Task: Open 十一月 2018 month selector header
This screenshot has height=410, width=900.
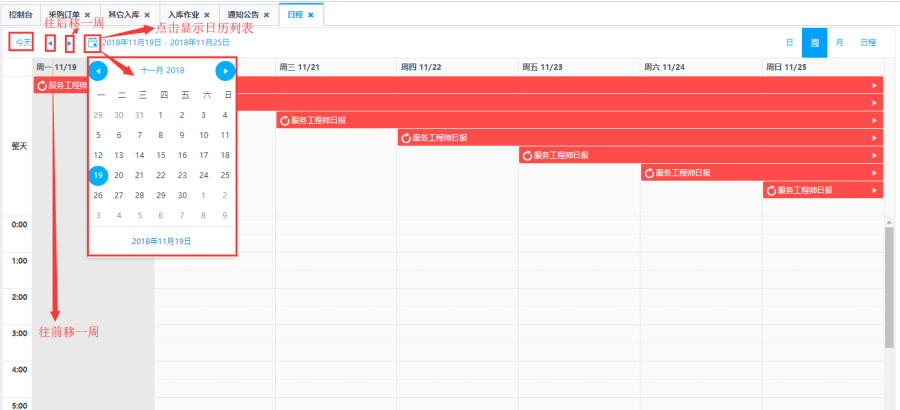Action: tap(162, 71)
